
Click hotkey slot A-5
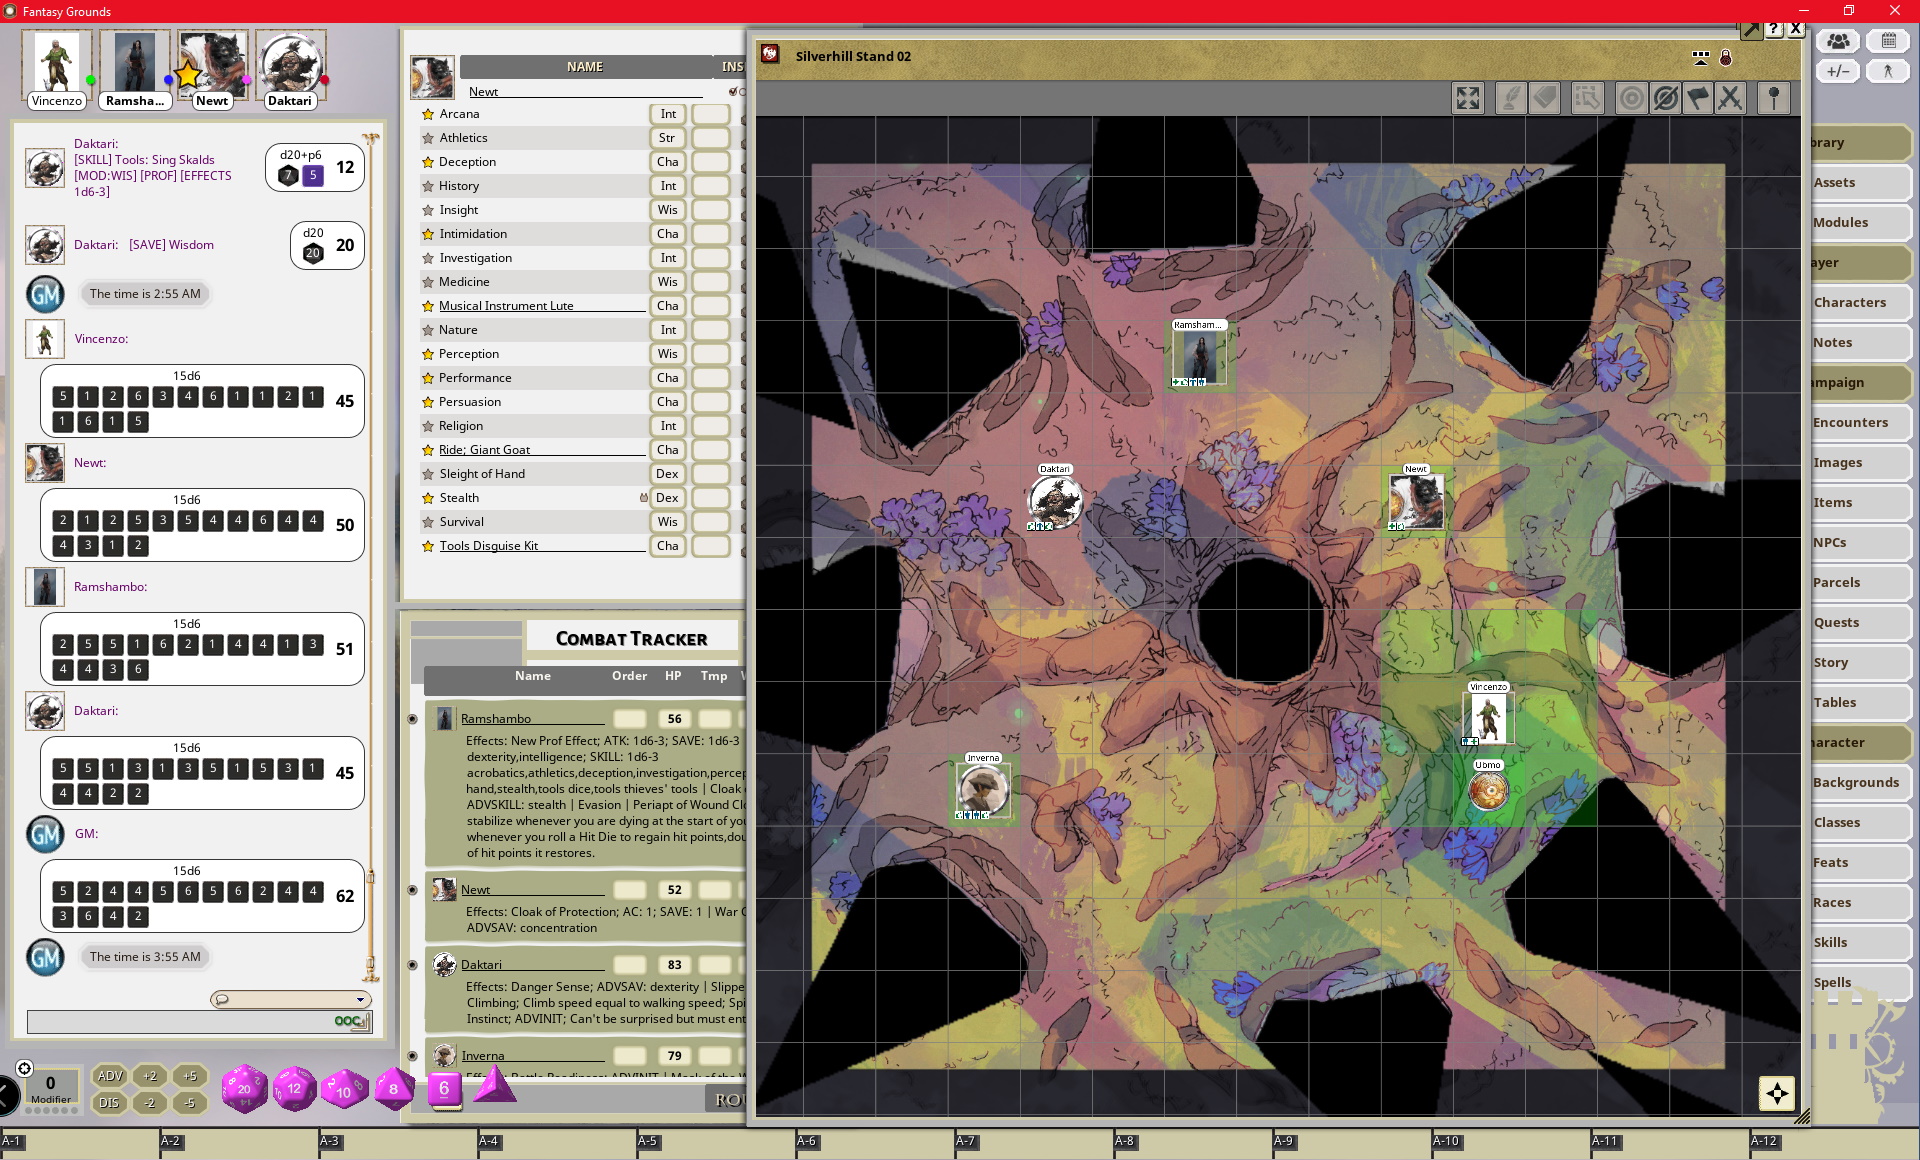point(716,1144)
